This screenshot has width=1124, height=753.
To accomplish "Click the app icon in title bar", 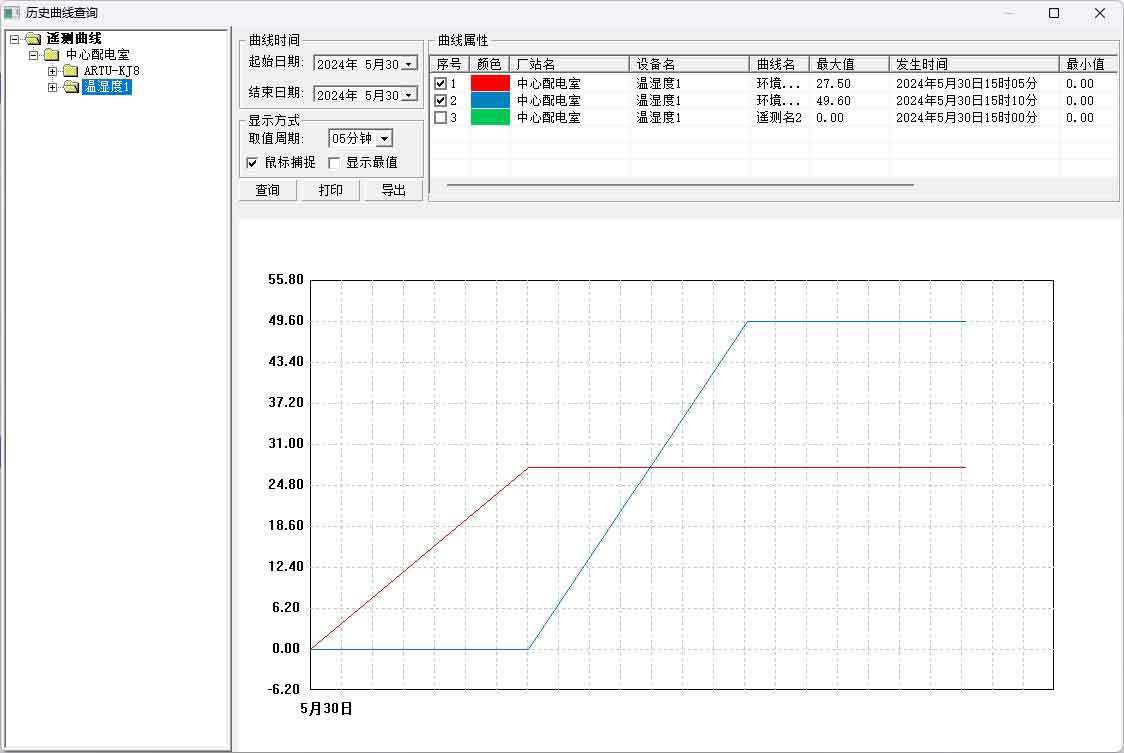I will (x=11, y=13).
